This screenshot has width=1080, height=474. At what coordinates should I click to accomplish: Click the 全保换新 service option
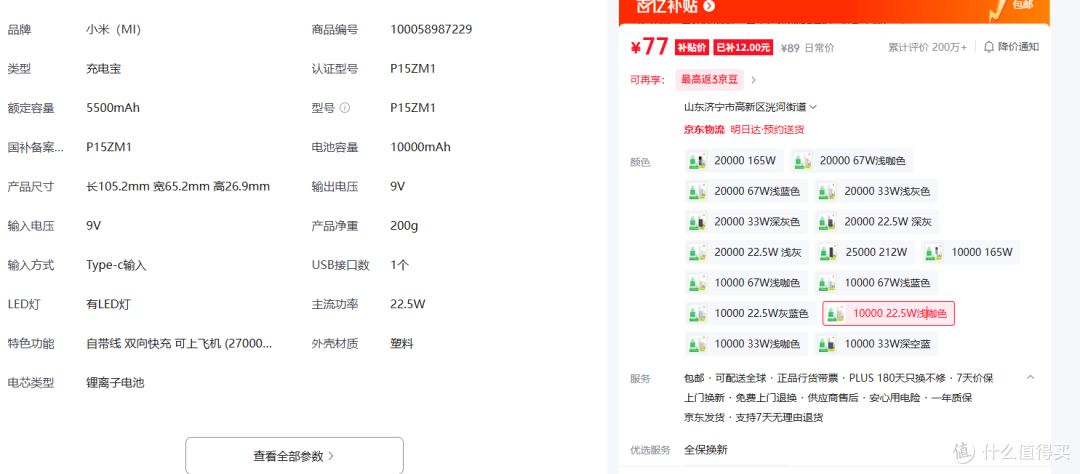(706, 450)
